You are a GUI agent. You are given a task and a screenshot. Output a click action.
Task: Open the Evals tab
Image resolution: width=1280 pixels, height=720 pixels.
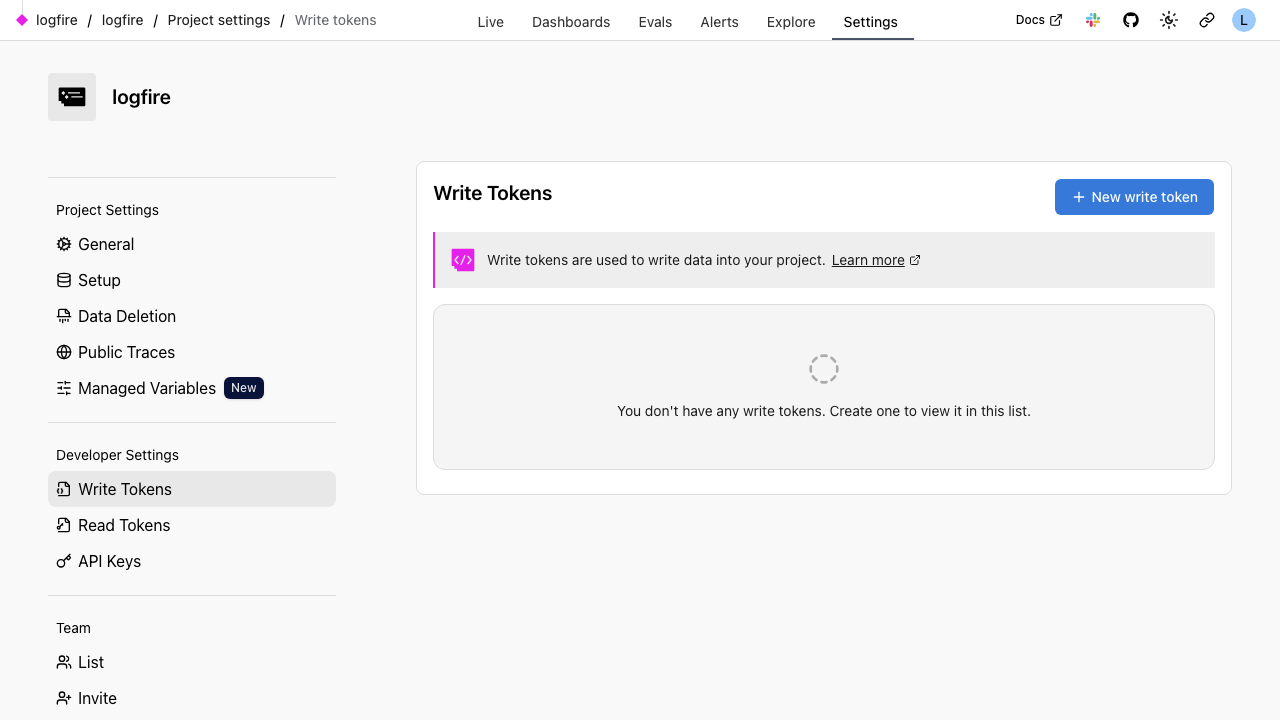[655, 22]
